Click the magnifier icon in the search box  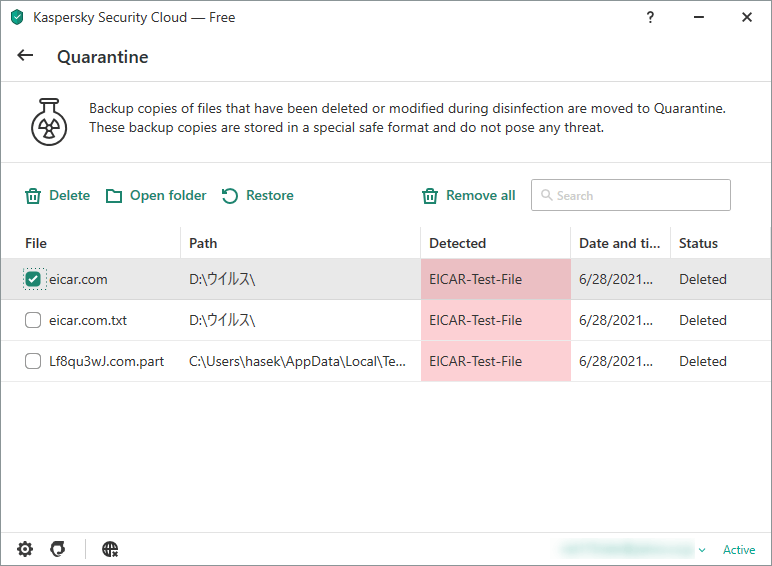coord(547,195)
